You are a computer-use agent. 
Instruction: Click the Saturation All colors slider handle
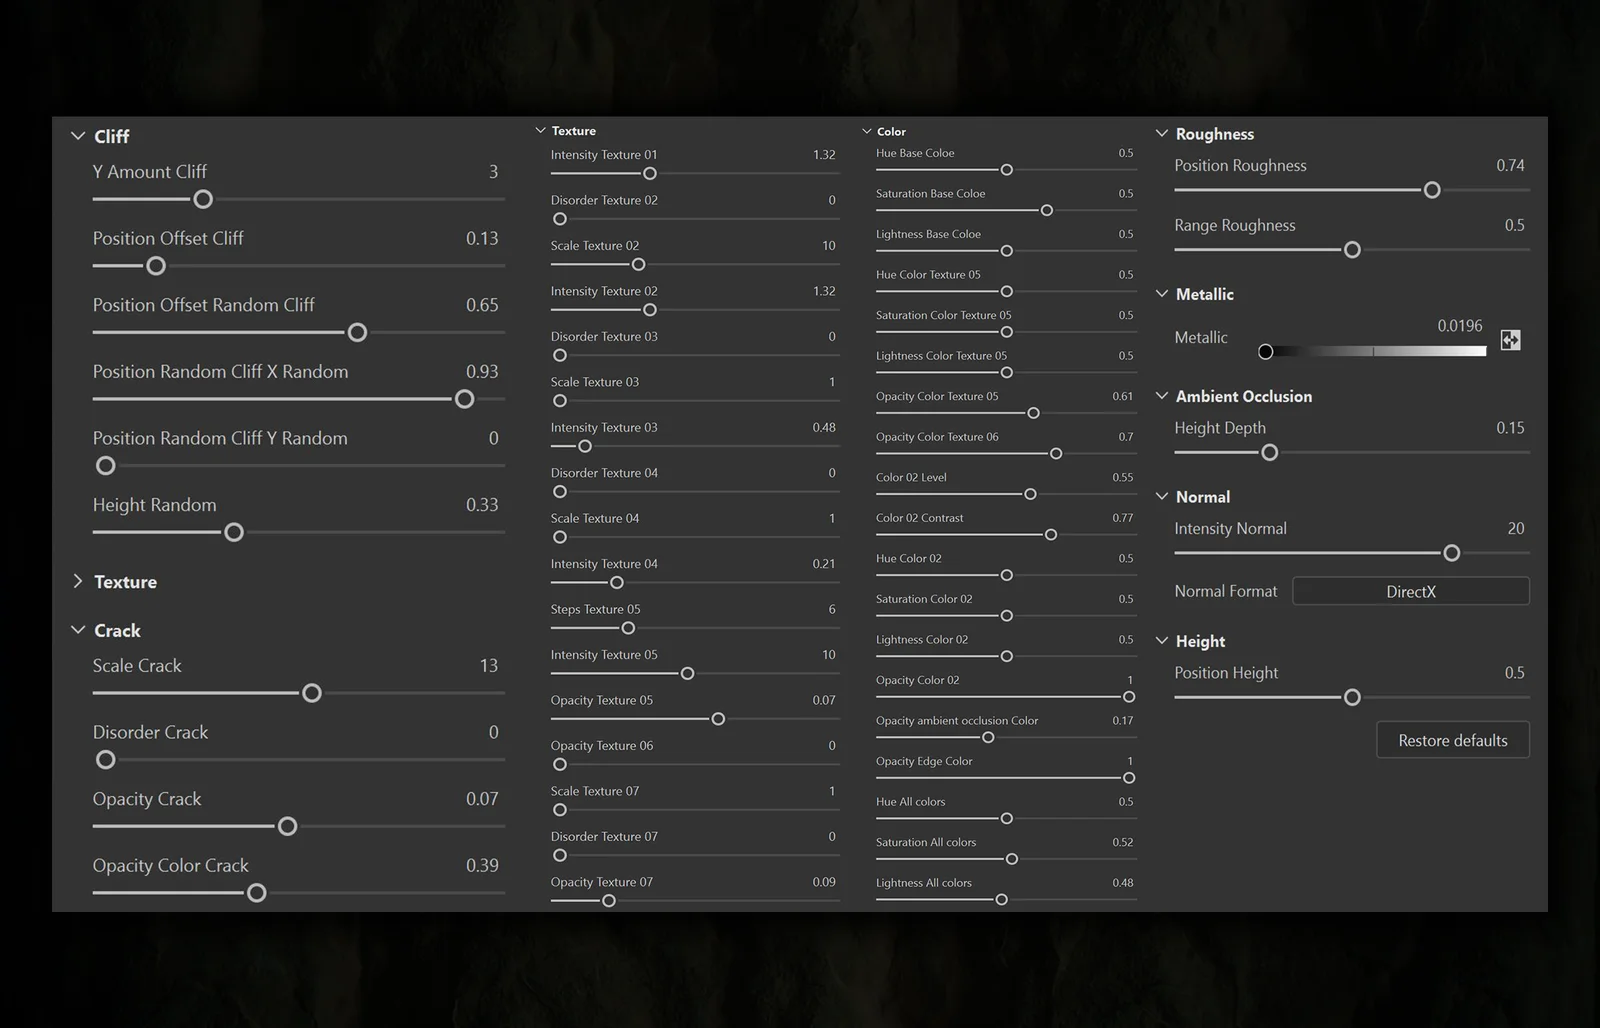[1010, 858]
